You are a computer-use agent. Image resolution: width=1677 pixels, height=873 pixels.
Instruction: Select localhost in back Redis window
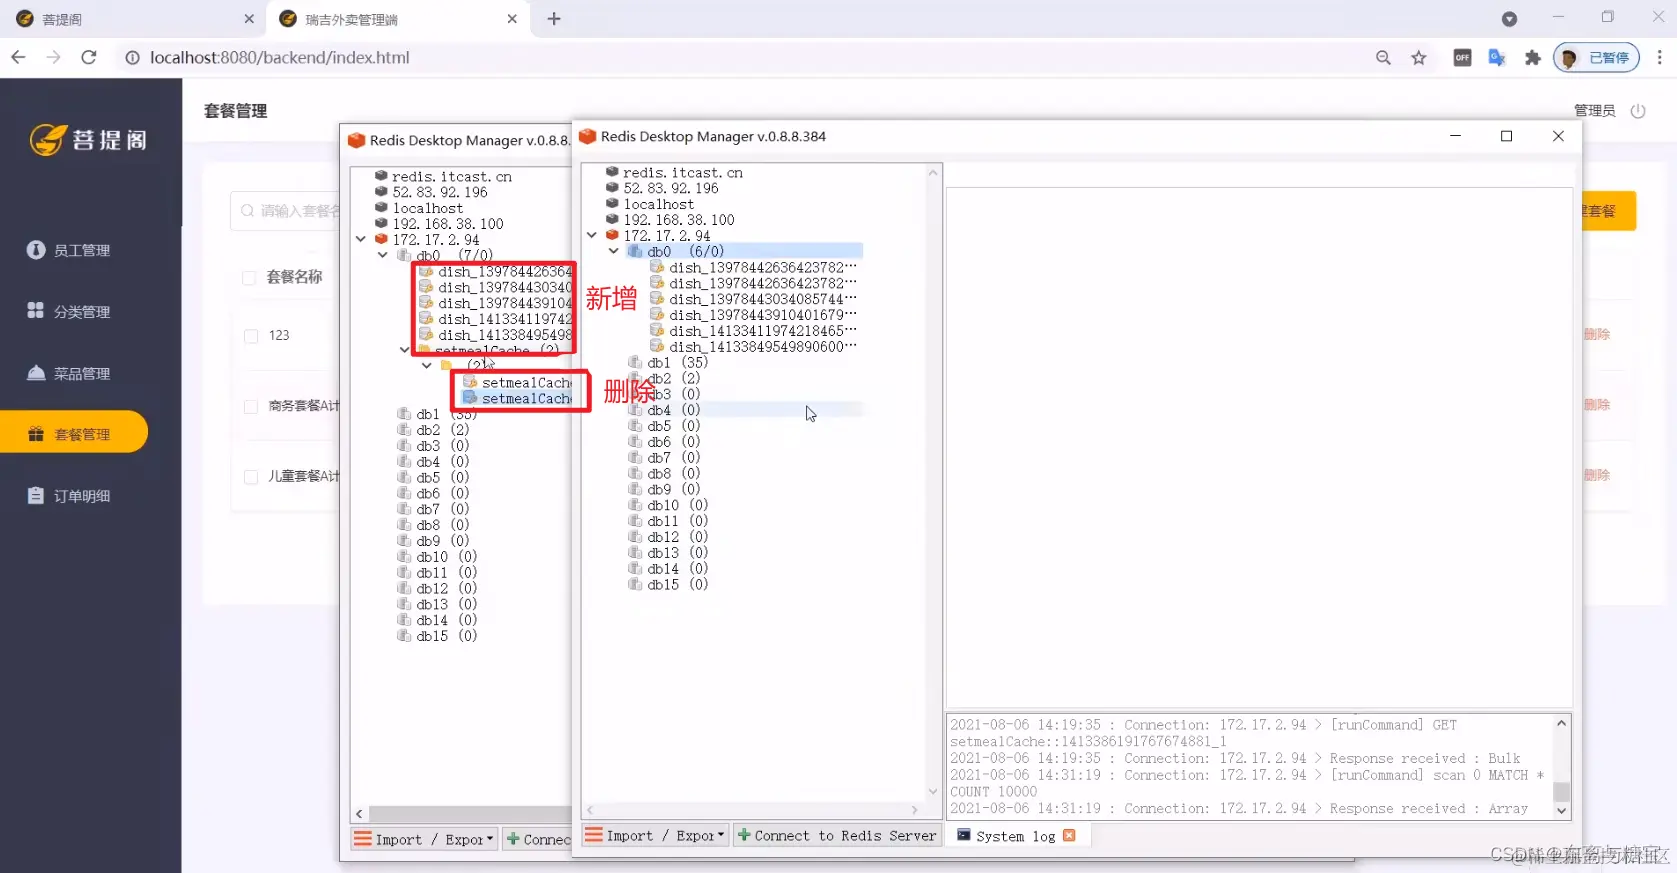pyautogui.click(x=427, y=208)
